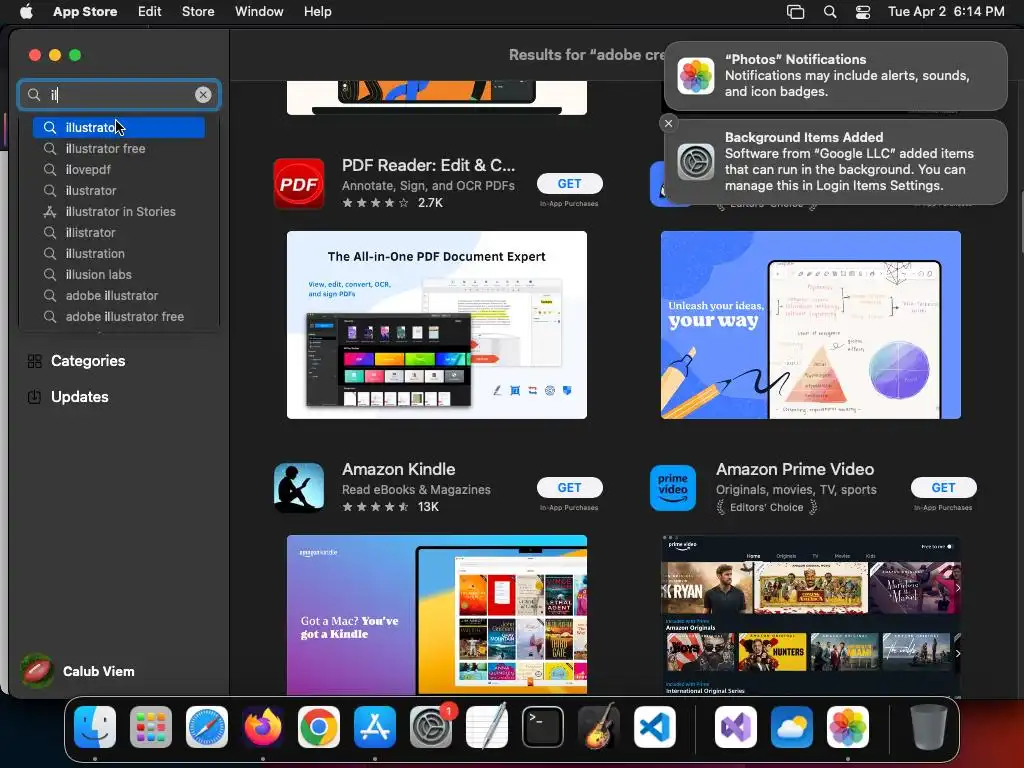Image resolution: width=1024 pixels, height=768 pixels.
Task: Select 'adobe illustrator free' suggestion
Action: [x=119, y=316]
